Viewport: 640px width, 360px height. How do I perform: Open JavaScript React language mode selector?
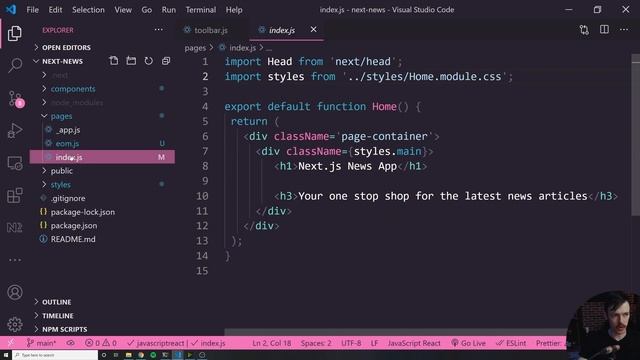pyautogui.click(x=414, y=343)
